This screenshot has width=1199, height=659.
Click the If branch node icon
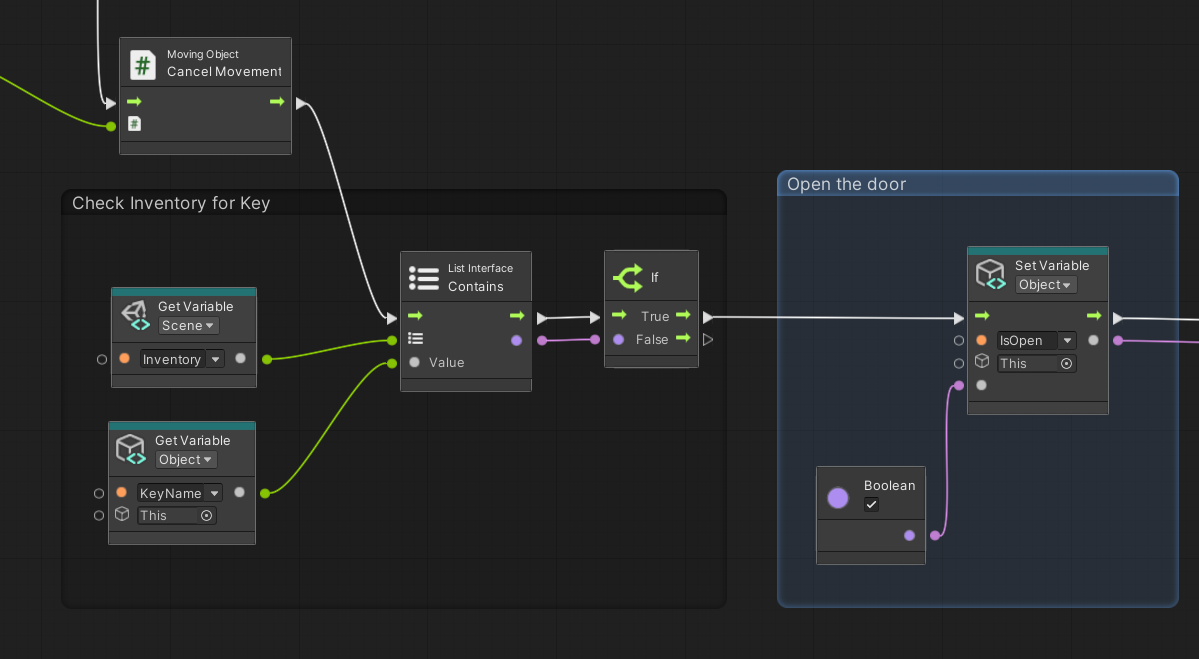(x=627, y=277)
